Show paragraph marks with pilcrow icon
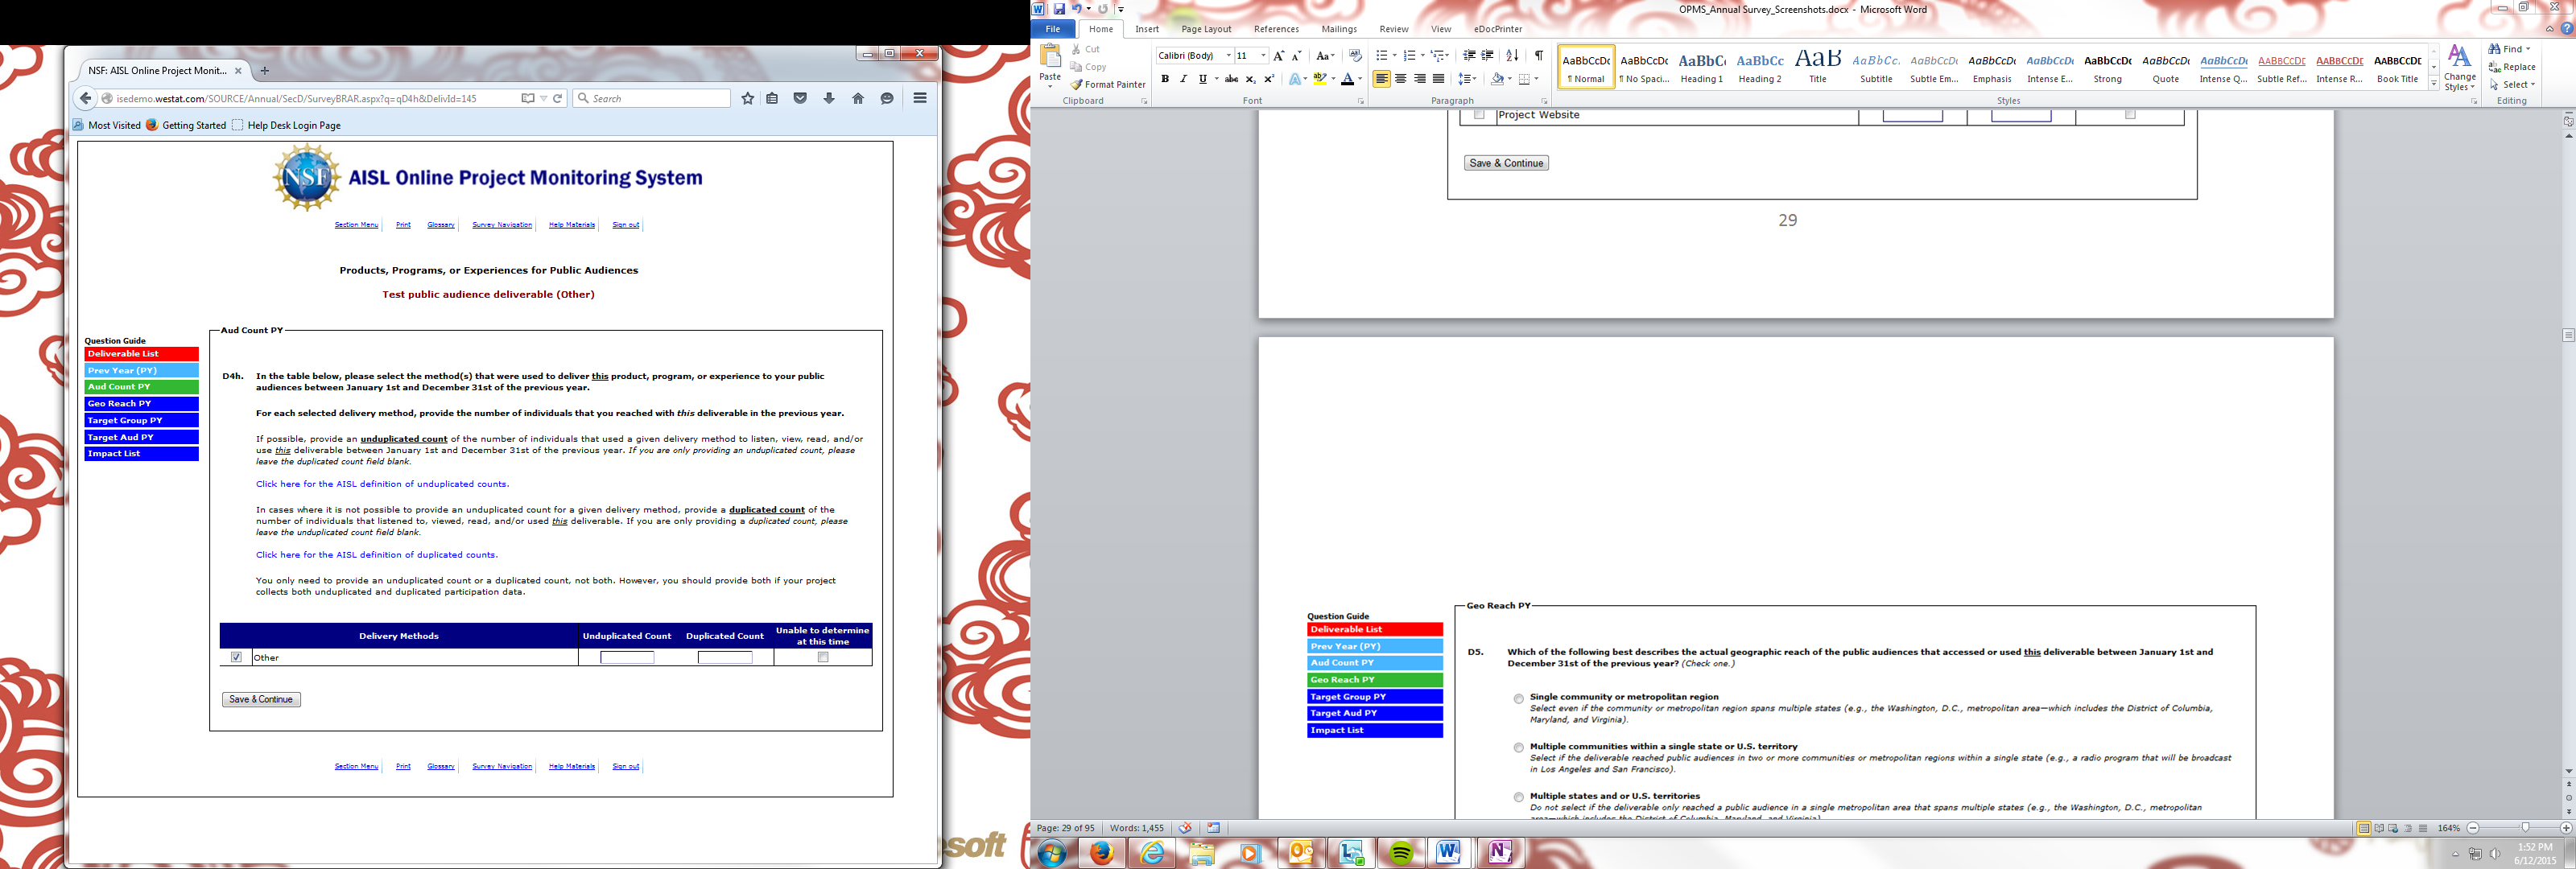This screenshot has height=869, width=2576. click(x=1538, y=56)
